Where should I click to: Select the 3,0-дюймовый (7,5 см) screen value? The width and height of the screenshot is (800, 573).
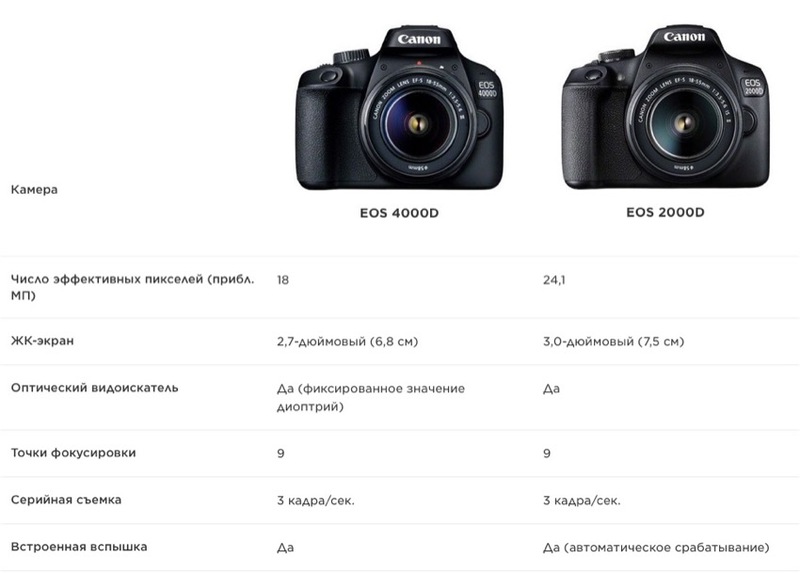pos(613,342)
